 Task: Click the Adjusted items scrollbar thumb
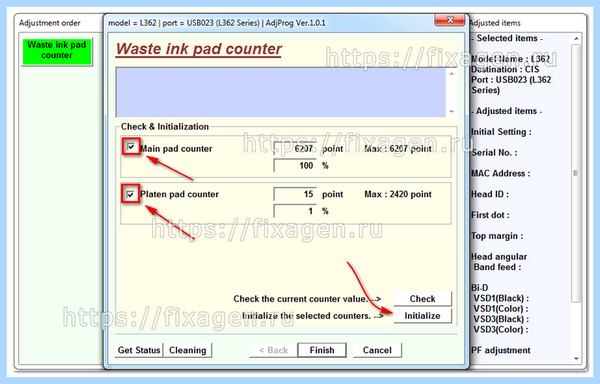click(576, 173)
